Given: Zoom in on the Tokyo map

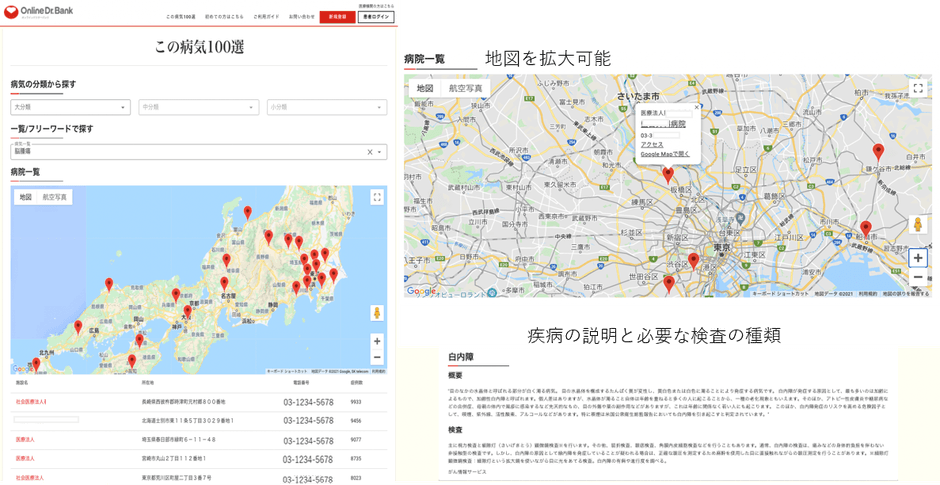Looking at the screenshot, I should [x=918, y=258].
